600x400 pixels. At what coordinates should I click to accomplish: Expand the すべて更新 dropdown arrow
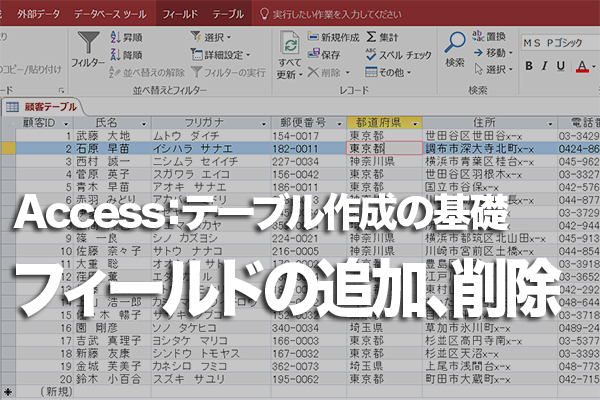click(x=300, y=74)
